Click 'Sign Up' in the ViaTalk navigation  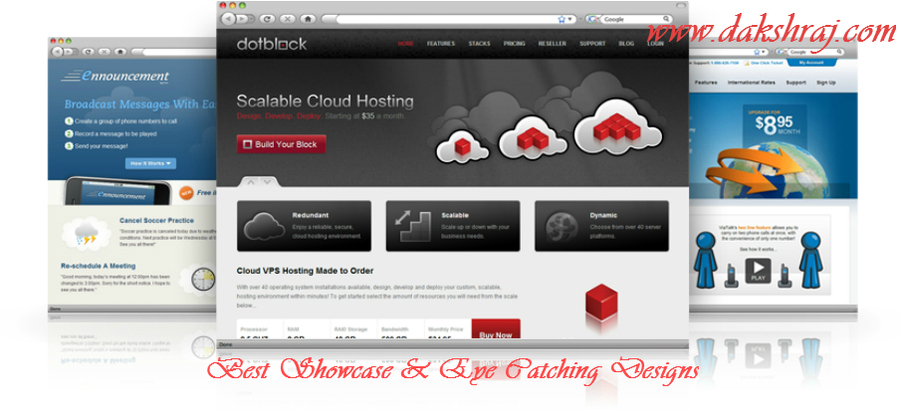(x=826, y=83)
